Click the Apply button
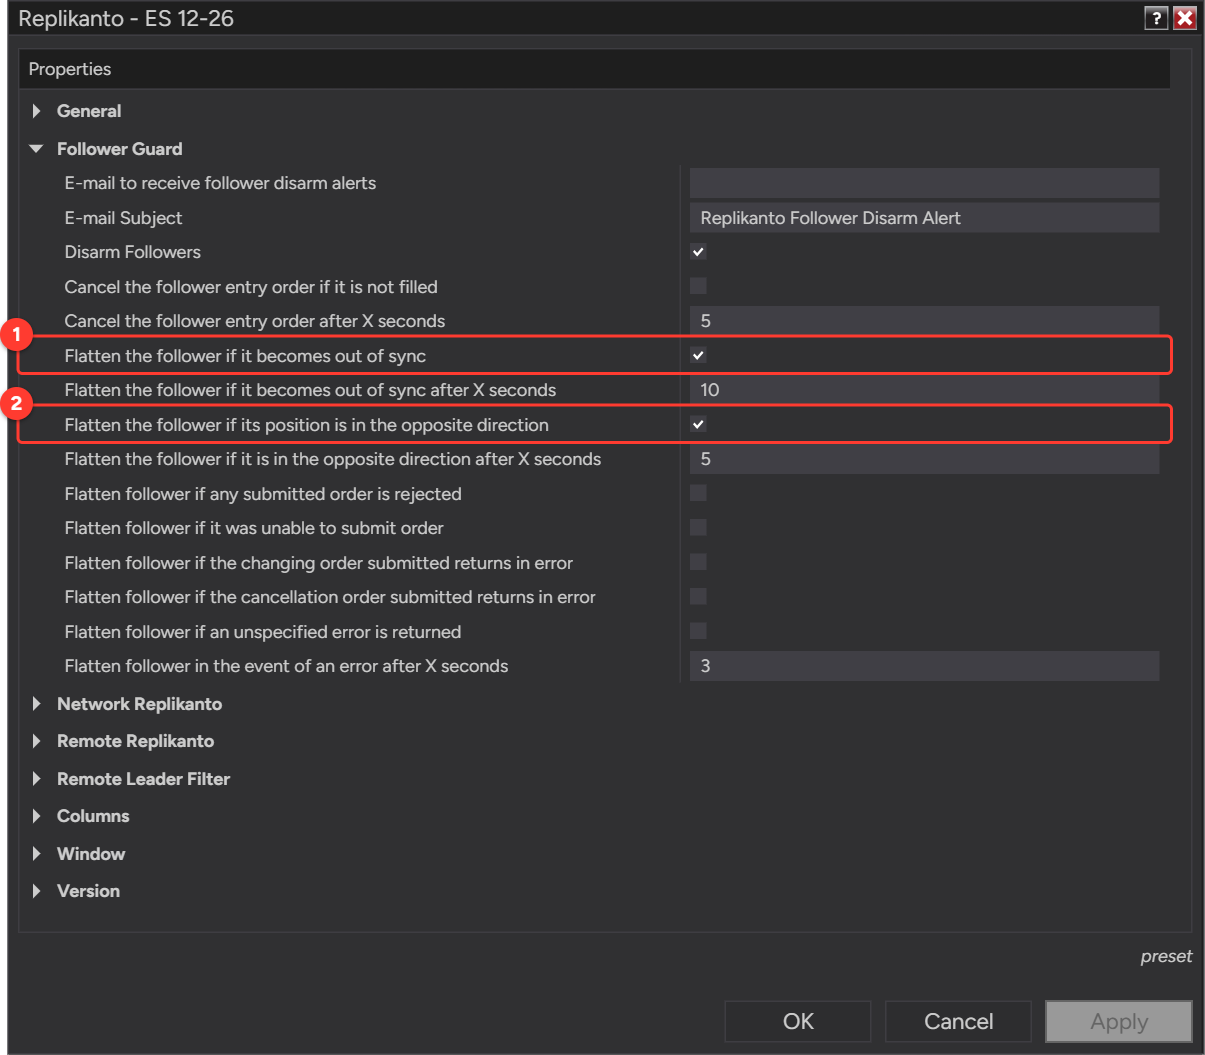1205x1055 pixels. click(1119, 1021)
